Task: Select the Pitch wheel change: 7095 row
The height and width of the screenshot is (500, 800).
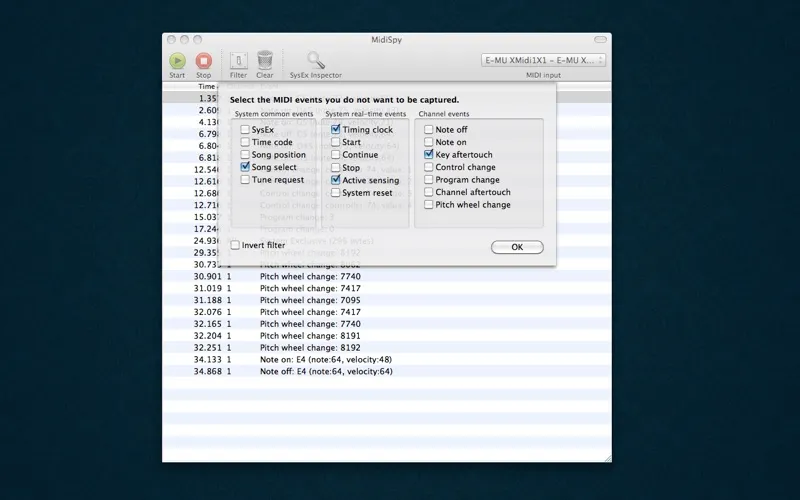Action: click(x=310, y=300)
